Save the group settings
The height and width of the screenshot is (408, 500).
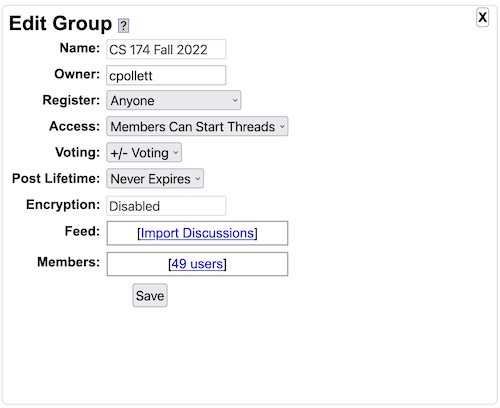[150, 295]
